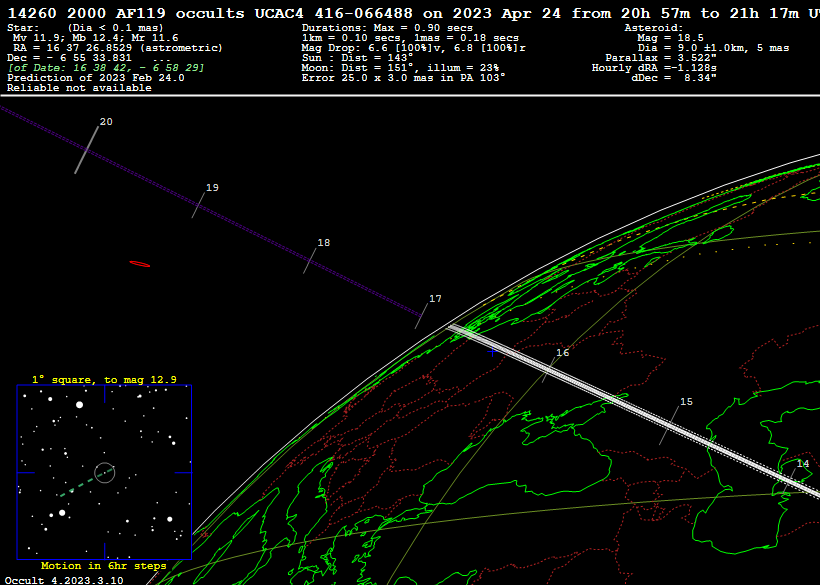
Task: Click asteroid 'Mag = 18.5' value
Action: (670, 38)
